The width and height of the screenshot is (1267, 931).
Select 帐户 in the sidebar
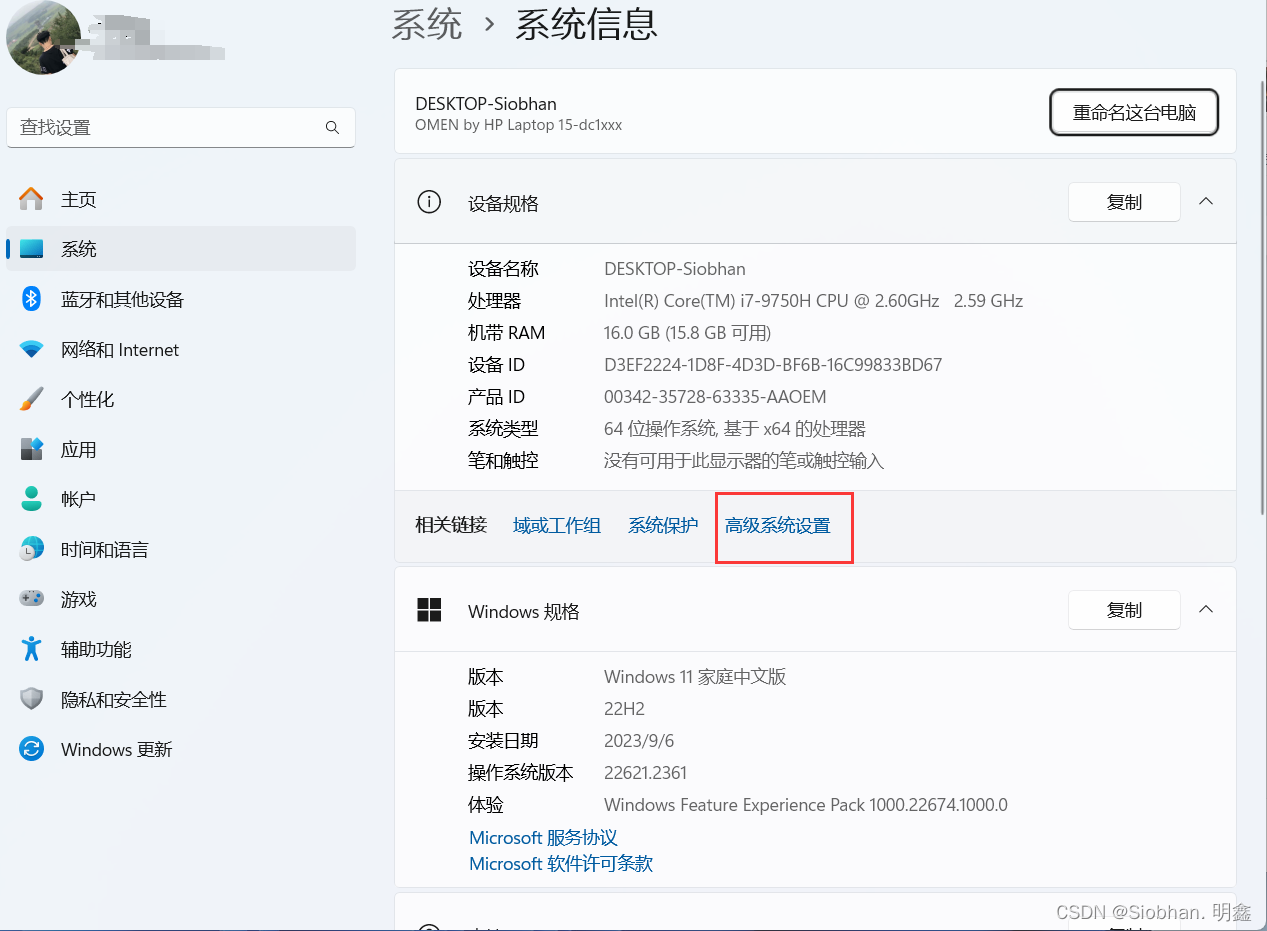[x=180, y=499]
